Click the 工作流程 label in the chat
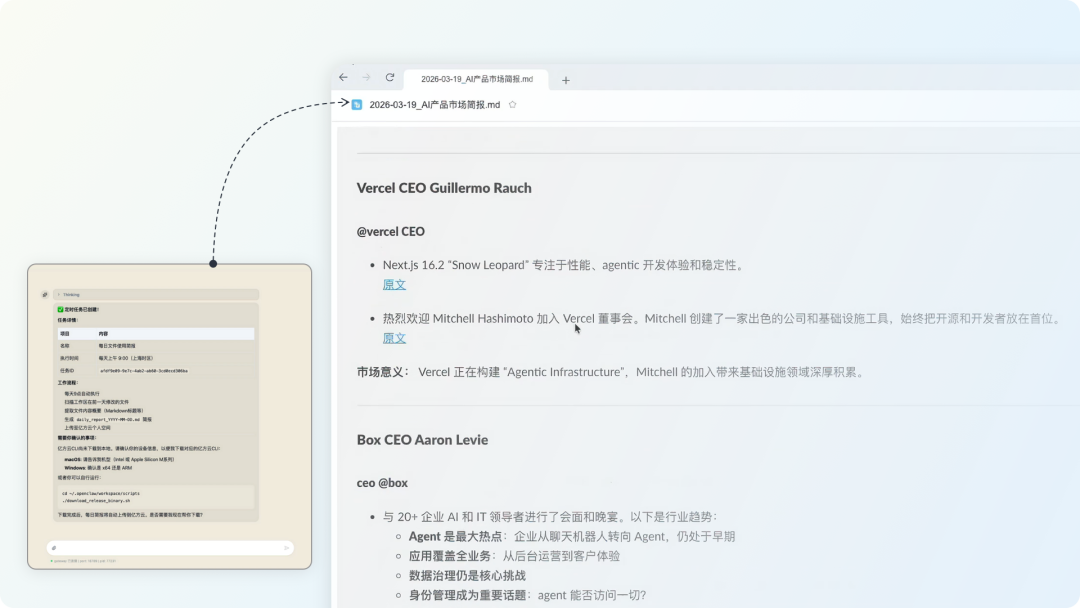This screenshot has width=1080, height=608. pos(68,383)
